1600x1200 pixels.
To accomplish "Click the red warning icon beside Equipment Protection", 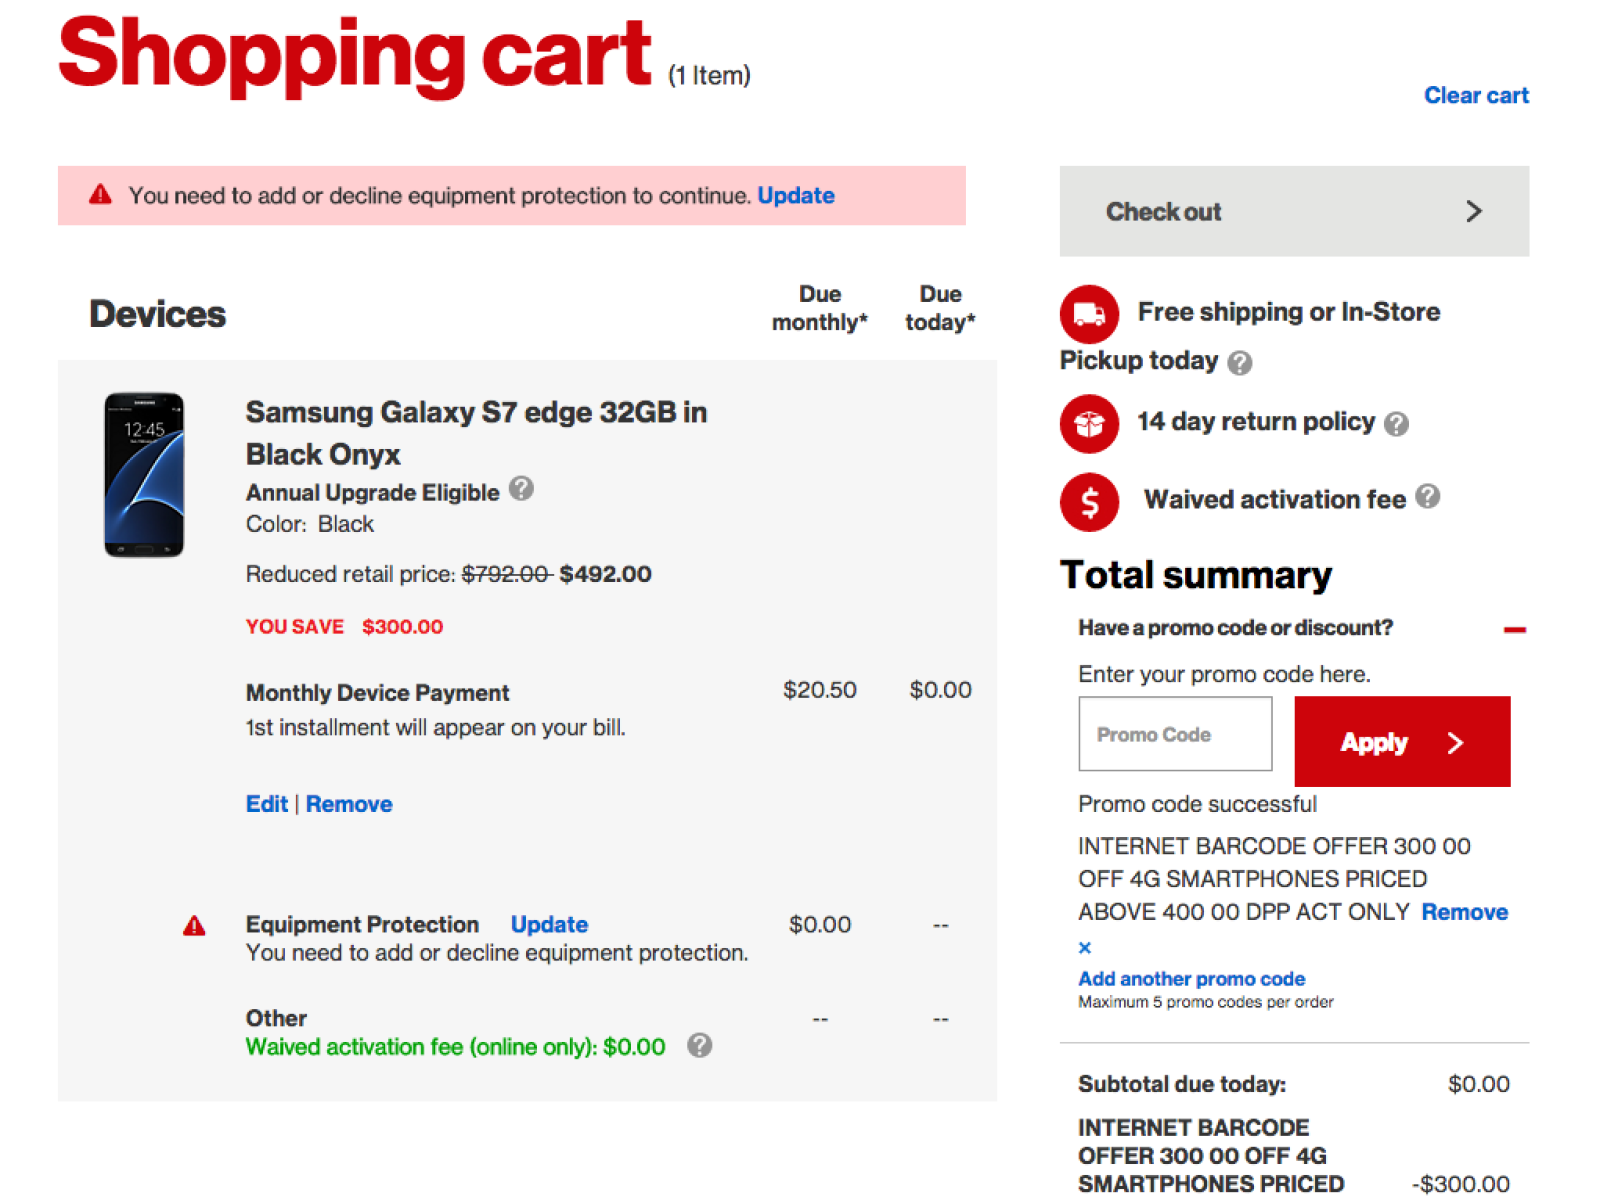I will pos(194,926).
